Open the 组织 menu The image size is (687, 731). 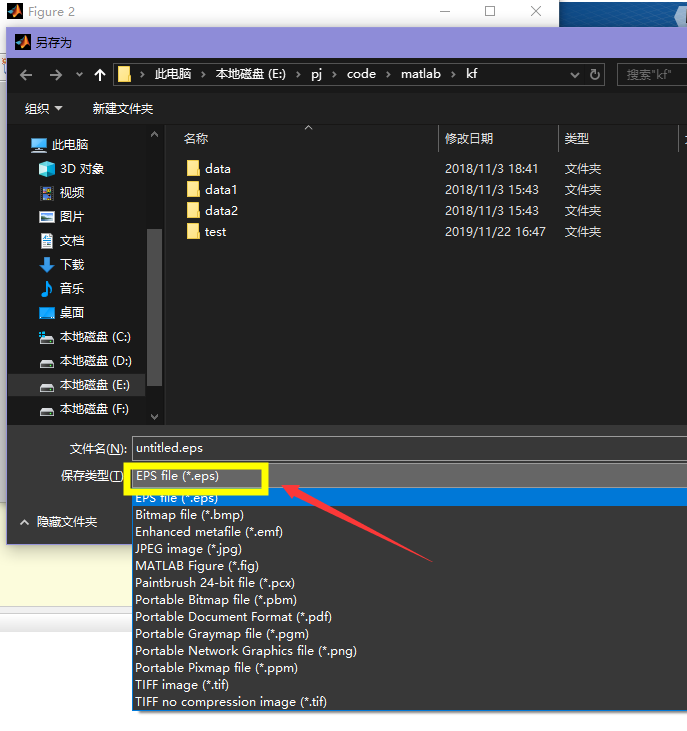43,109
